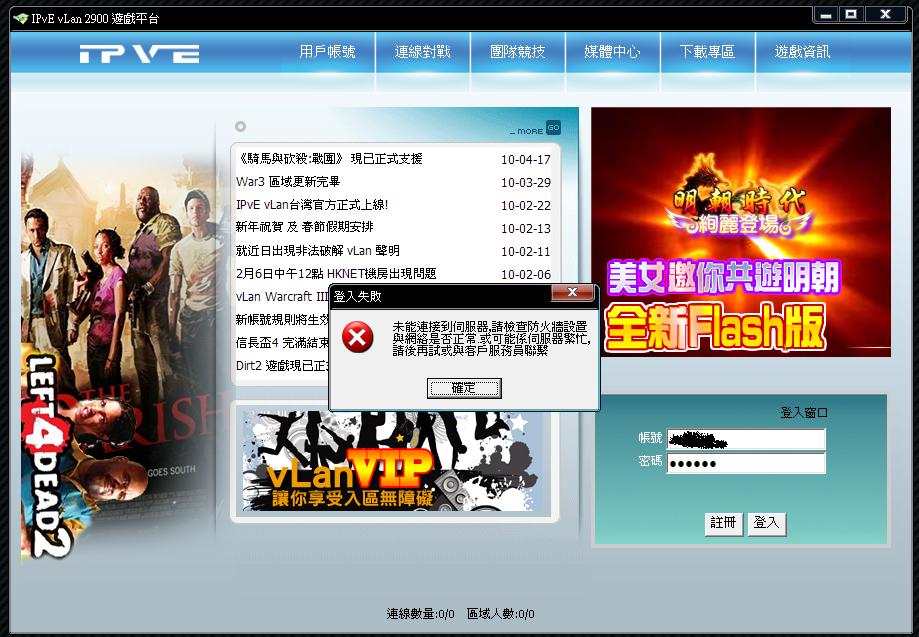Open news 2月6日中午12點 HKNET機房出現問題
919x637 pixels.
pos(336,274)
